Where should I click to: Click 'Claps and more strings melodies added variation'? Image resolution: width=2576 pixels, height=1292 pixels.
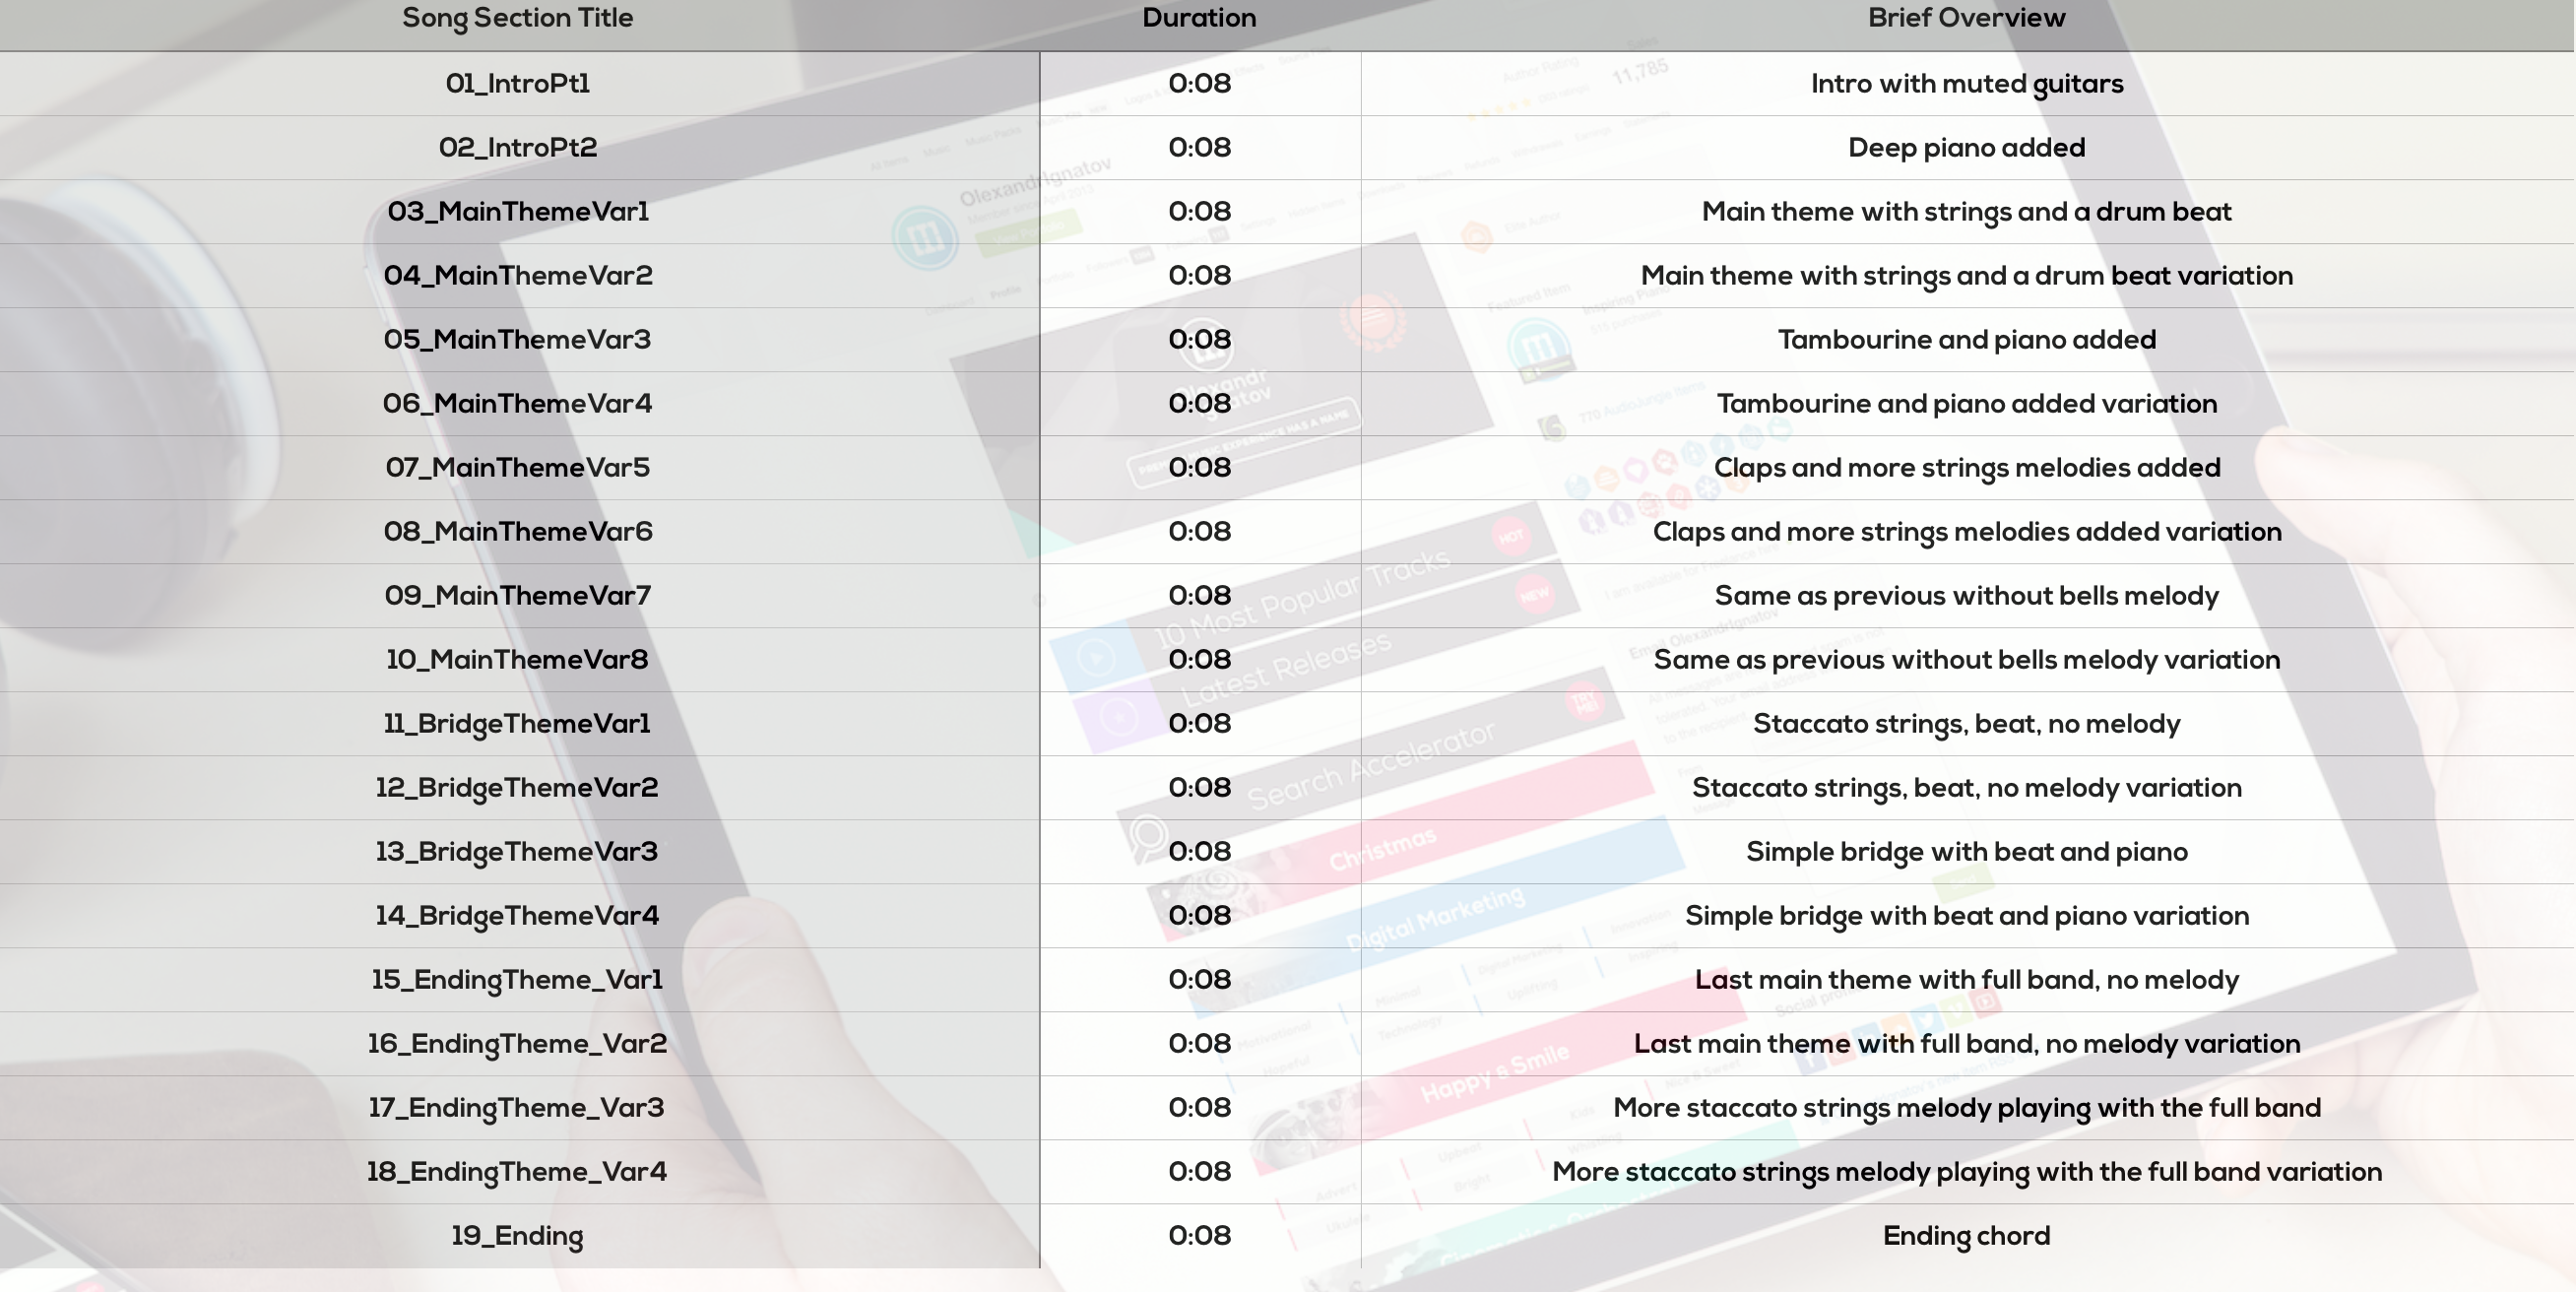coord(1966,532)
